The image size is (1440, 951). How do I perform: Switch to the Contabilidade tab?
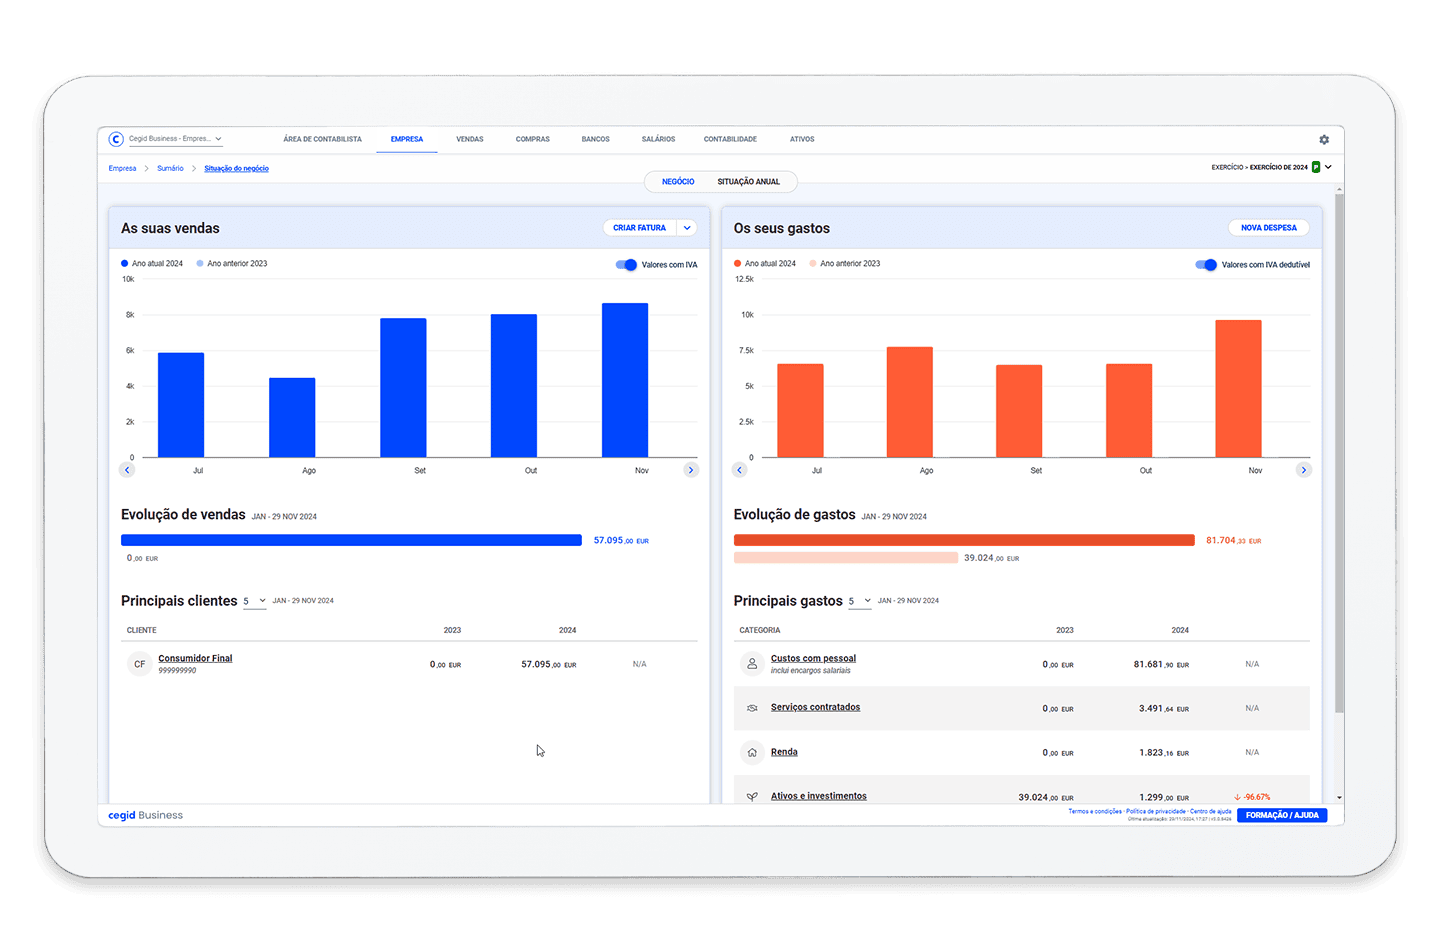click(730, 139)
